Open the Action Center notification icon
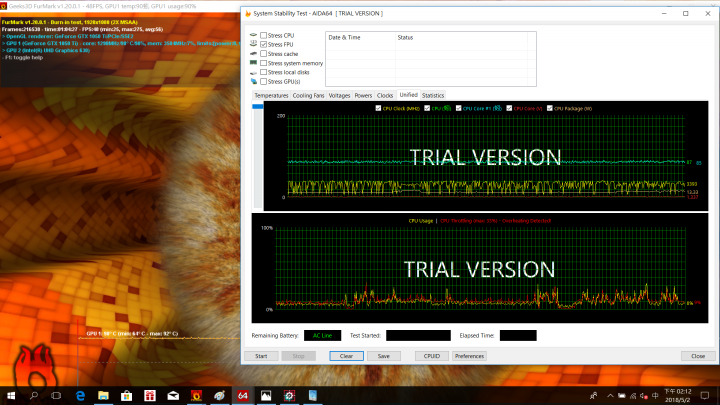The height and width of the screenshot is (405, 720). point(705,395)
